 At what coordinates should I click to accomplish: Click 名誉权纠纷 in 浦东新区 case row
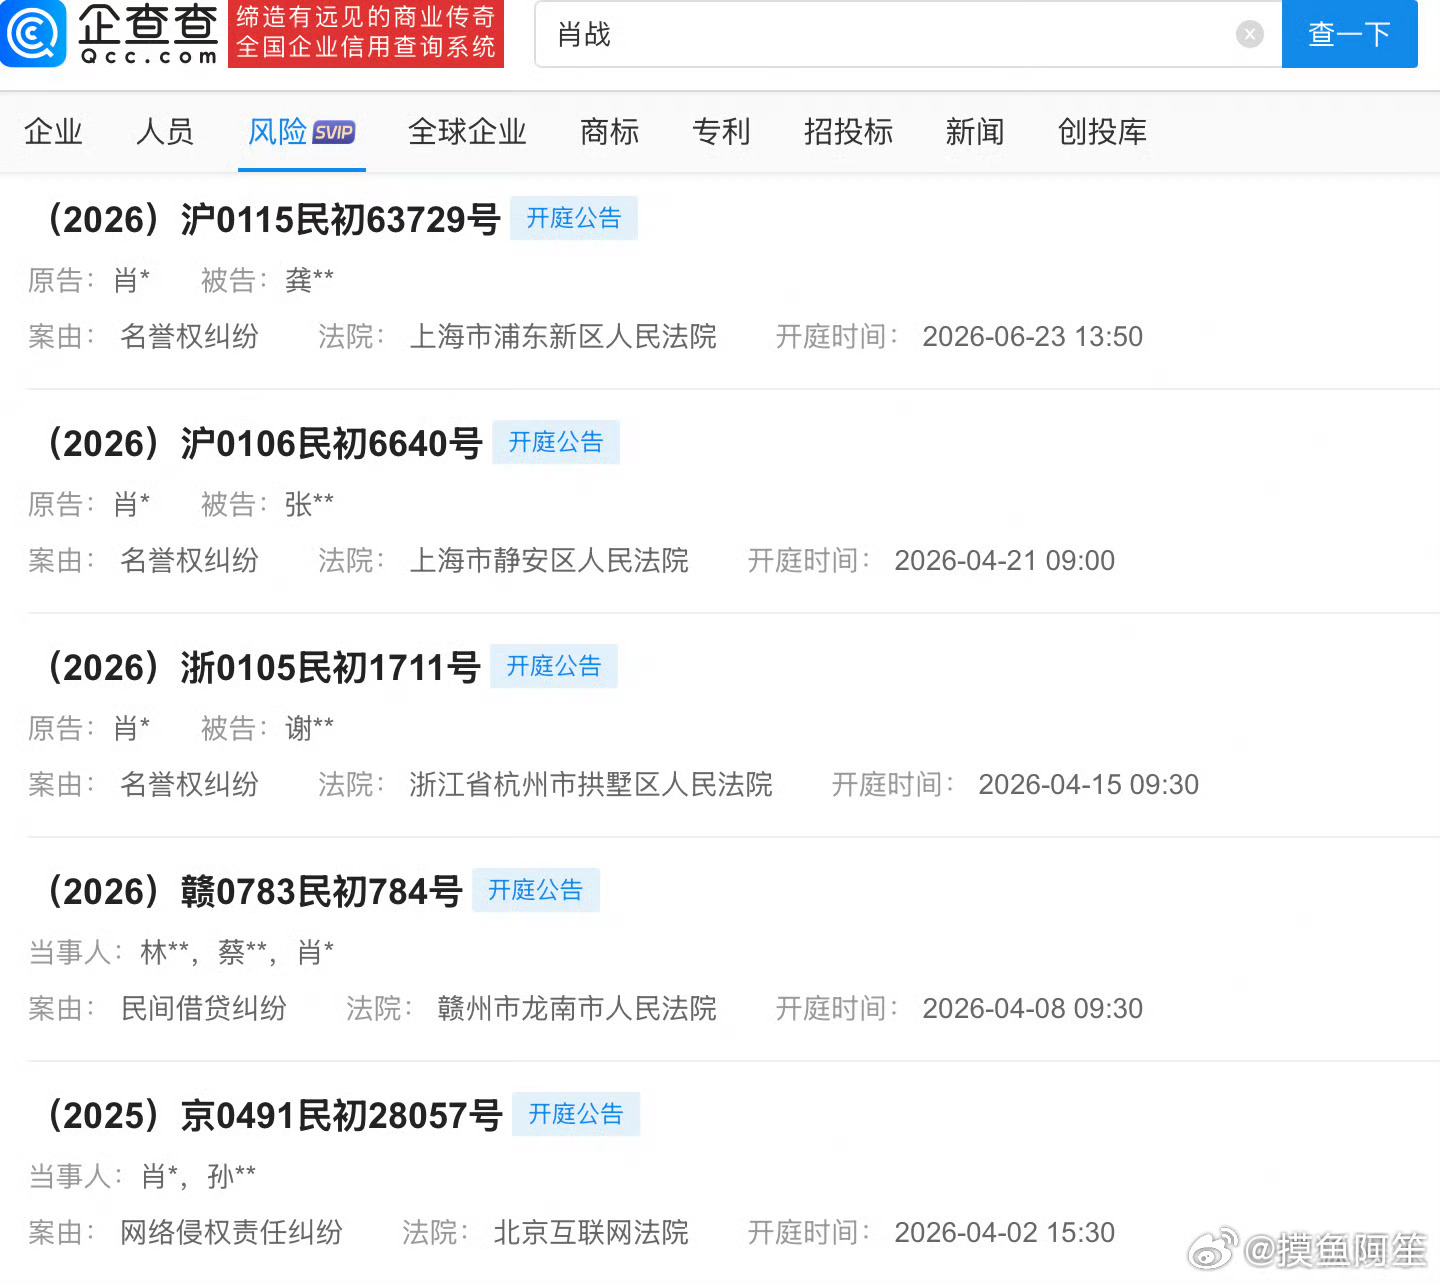[x=189, y=337]
